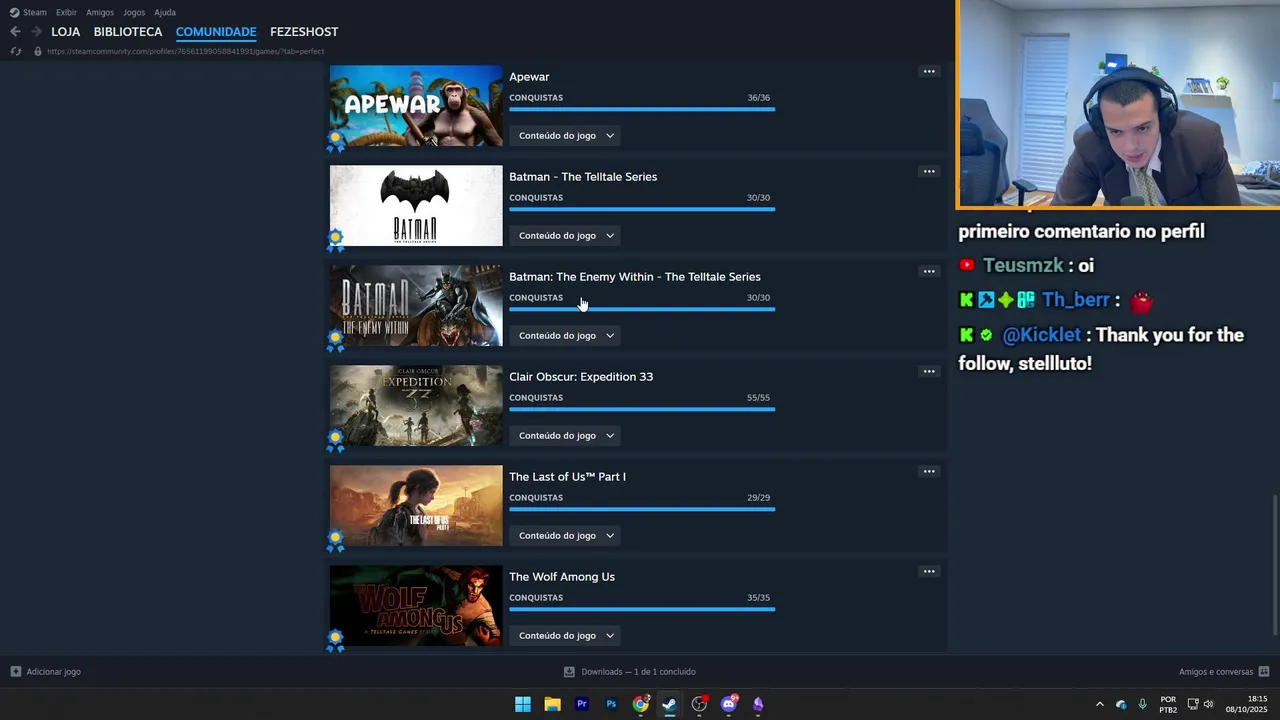This screenshot has height=720, width=1280.
Task: Switch to the BIBLIOTECA tab
Action: (128, 32)
